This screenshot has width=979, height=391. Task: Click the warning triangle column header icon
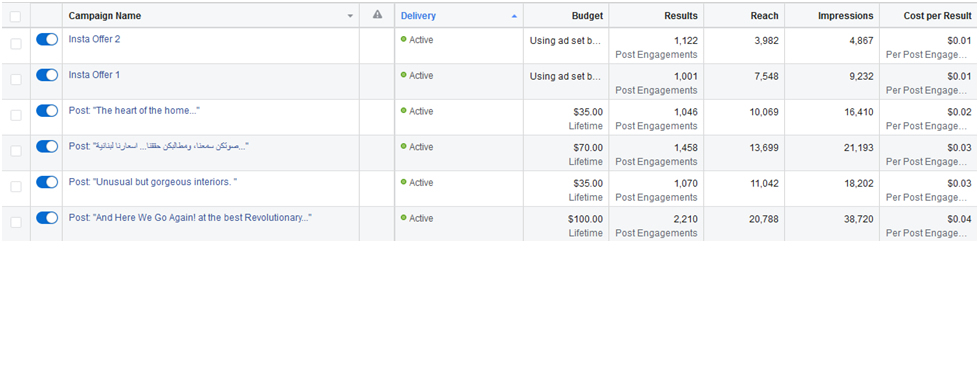377,15
